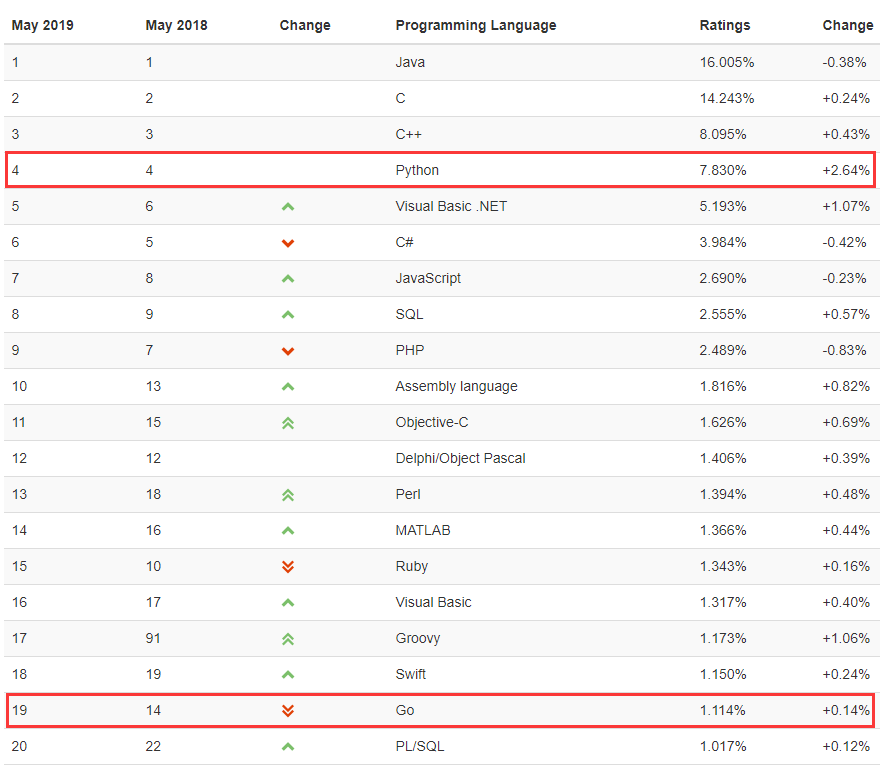Click the 1.150% rating for Swift
This screenshot has width=880, height=777.
[723, 674]
